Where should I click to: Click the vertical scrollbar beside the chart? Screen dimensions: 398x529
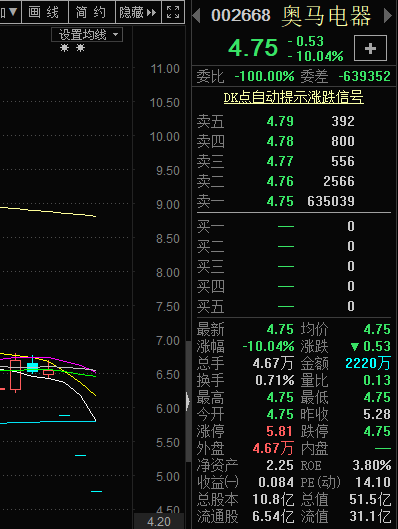(188, 401)
